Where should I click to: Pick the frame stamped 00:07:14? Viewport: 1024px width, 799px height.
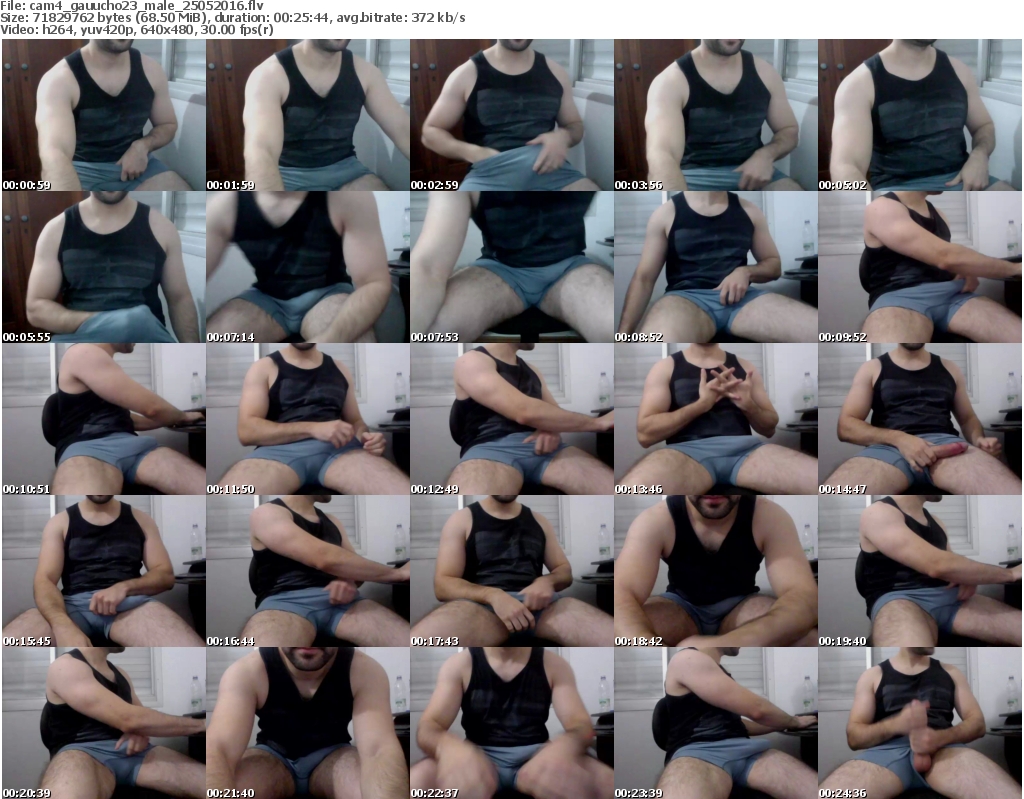(x=308, y=267)
